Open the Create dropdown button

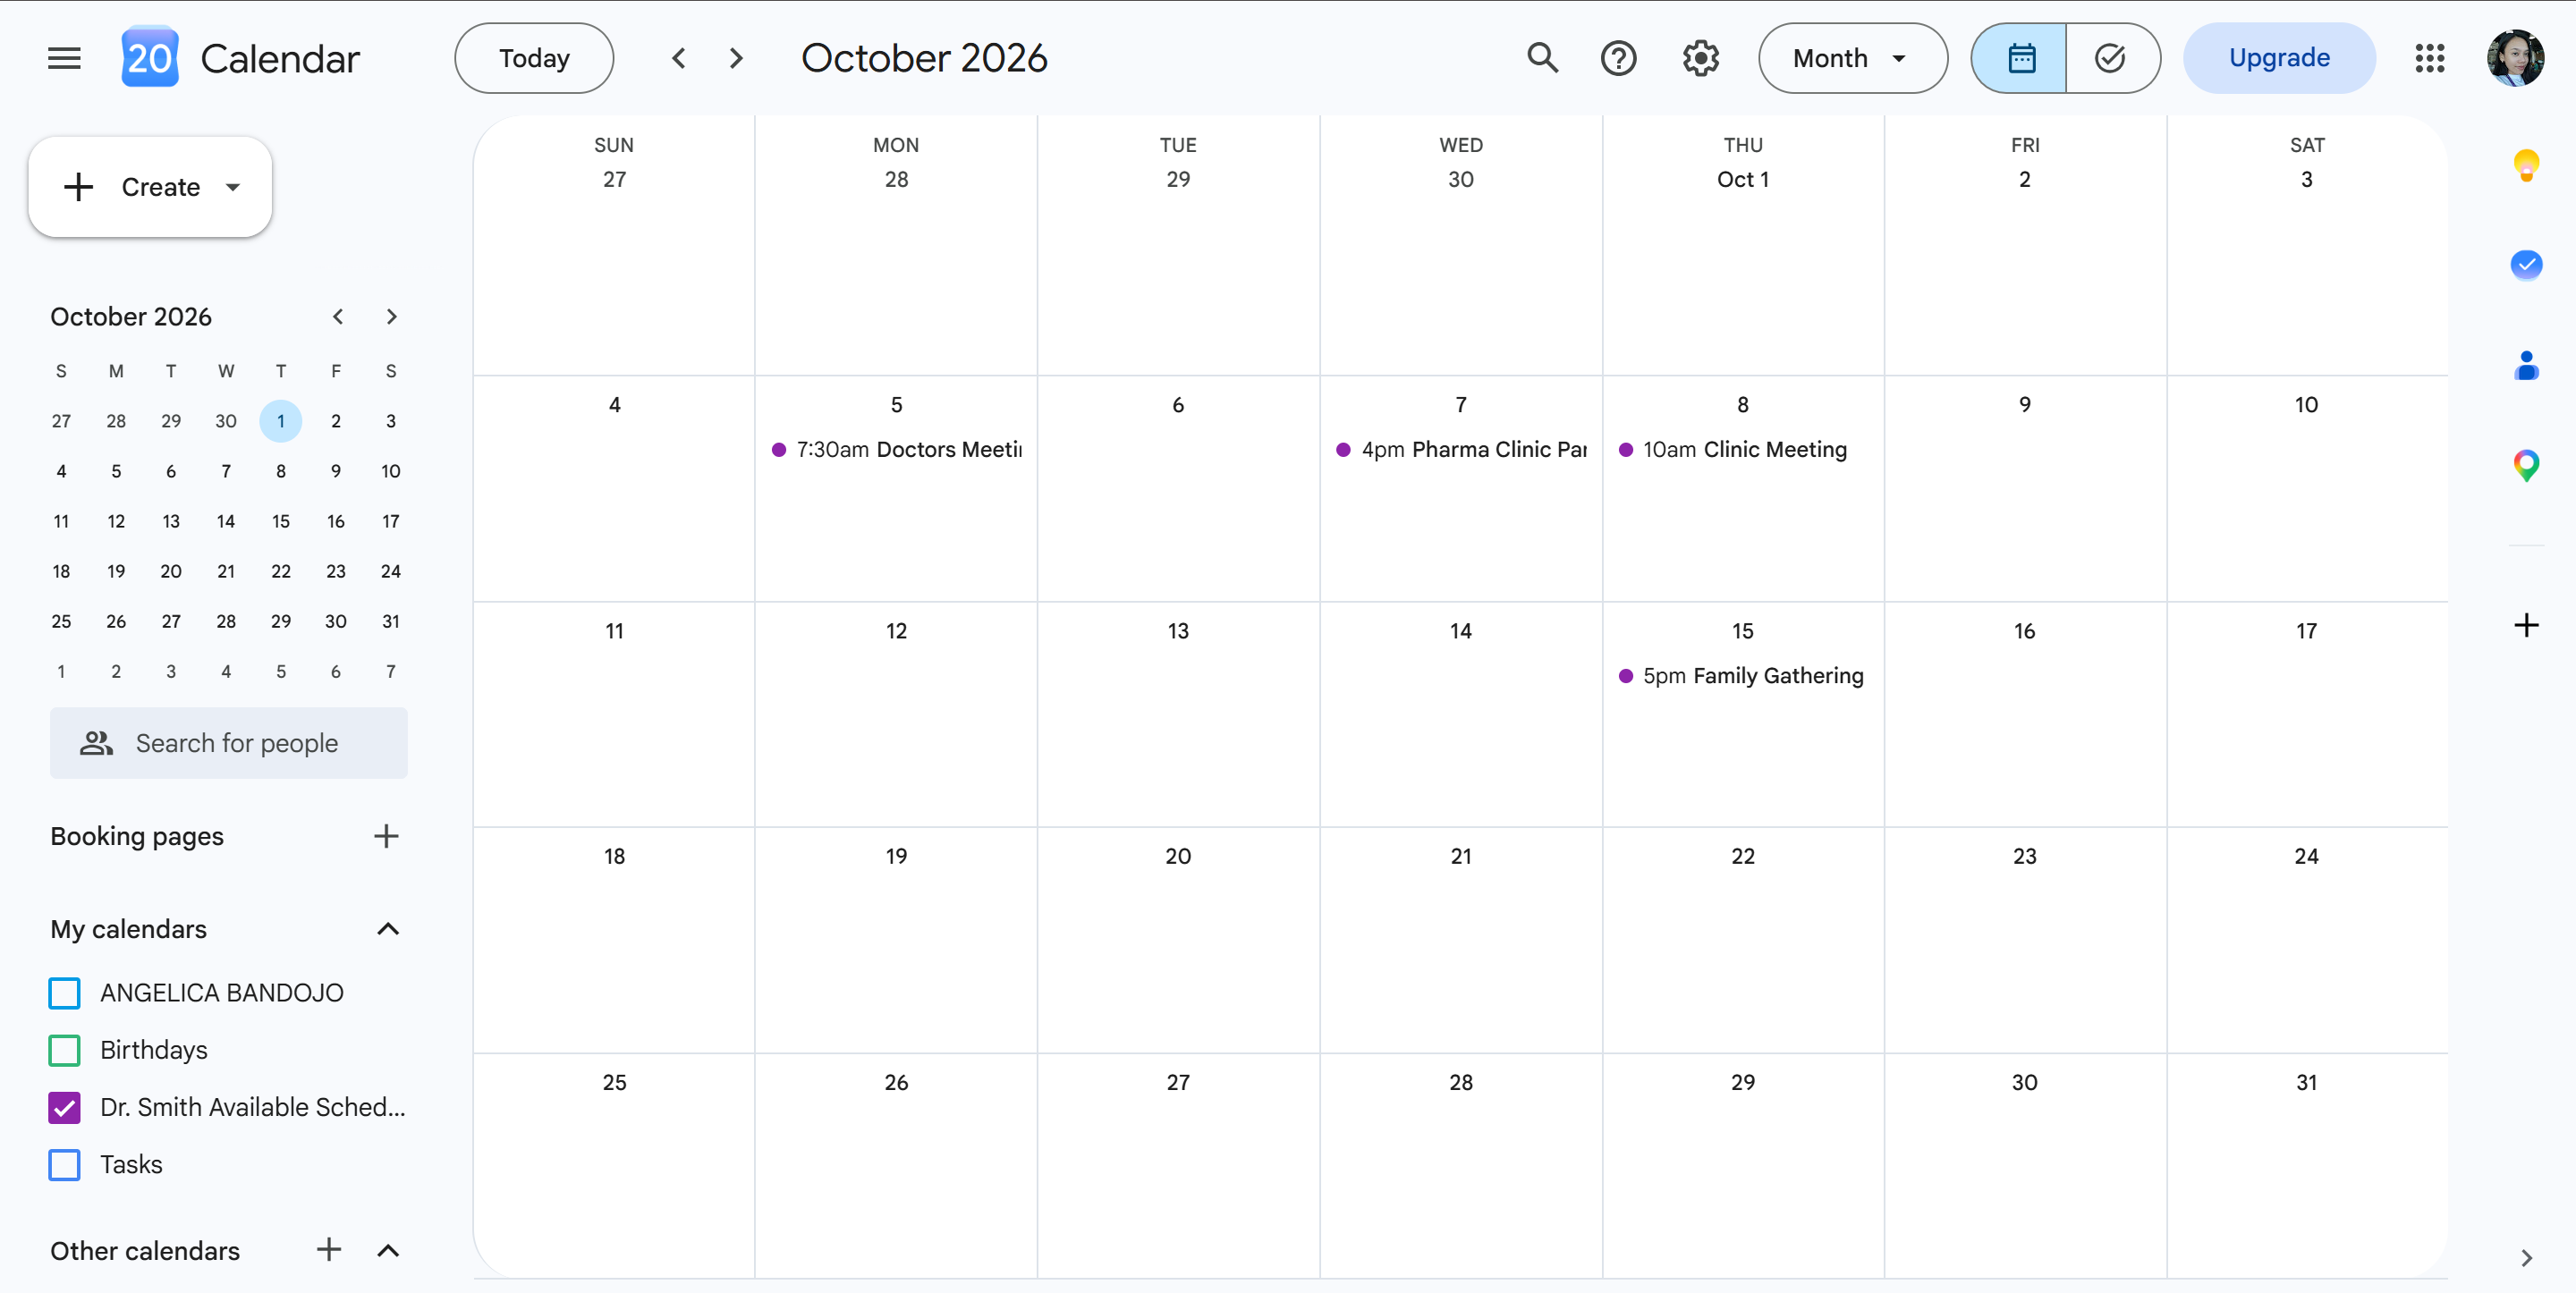150,187
